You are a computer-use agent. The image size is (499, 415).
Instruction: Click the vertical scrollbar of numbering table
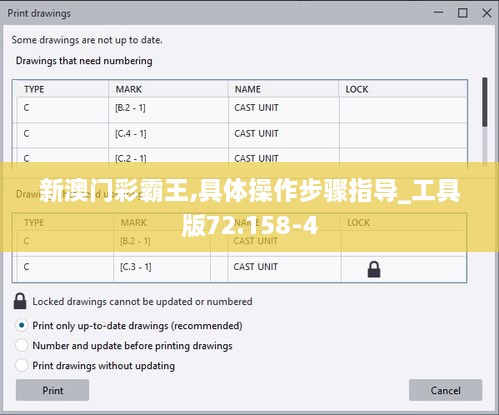click(x=485, y=122)
